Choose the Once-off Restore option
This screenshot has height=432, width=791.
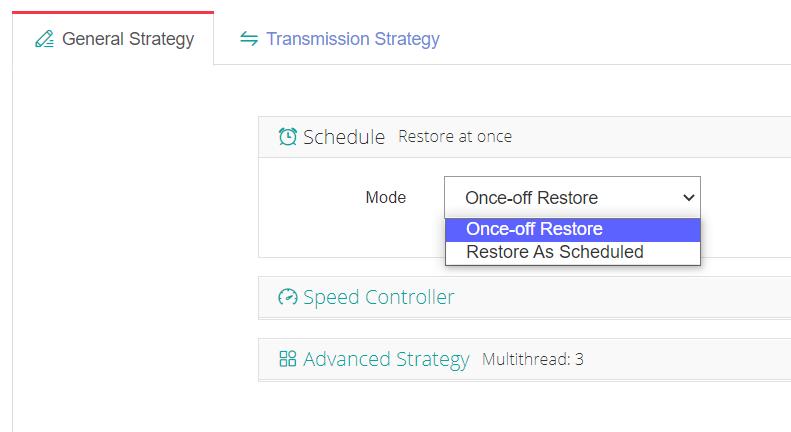(573, 230)
